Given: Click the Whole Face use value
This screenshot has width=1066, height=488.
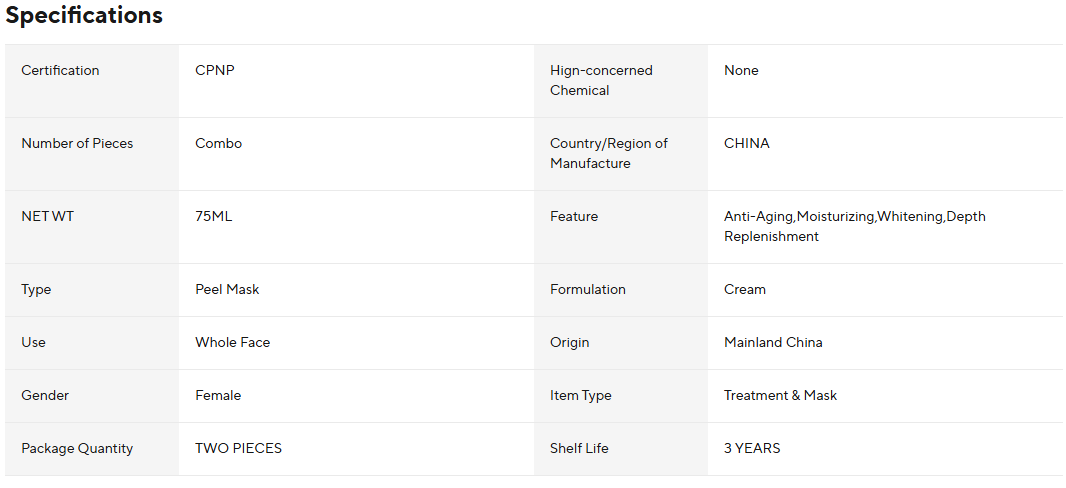Looking at the screenshot, I should (232, 343).
